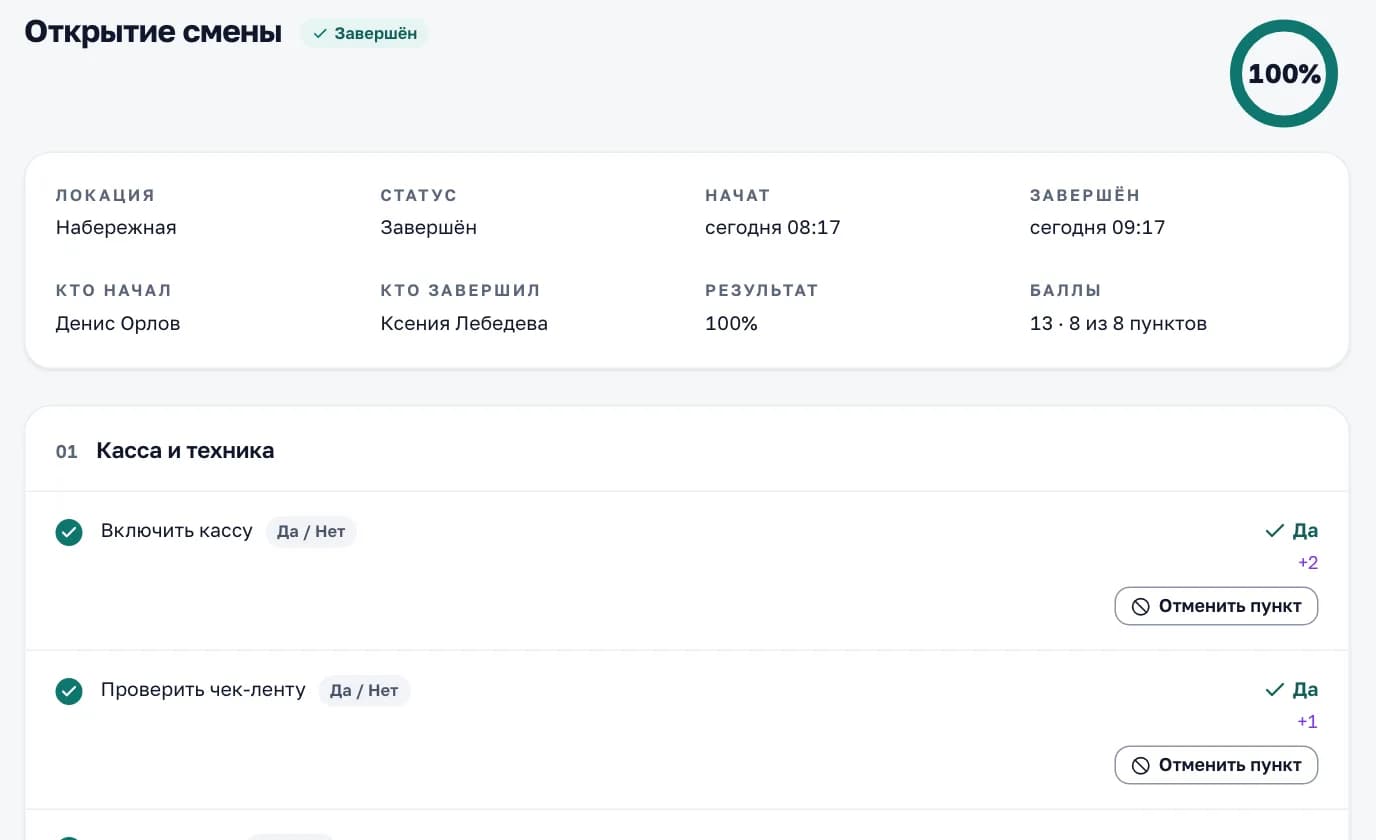
Task: Click the finisher name Ксения Лебедева
Action: point(464,323)
